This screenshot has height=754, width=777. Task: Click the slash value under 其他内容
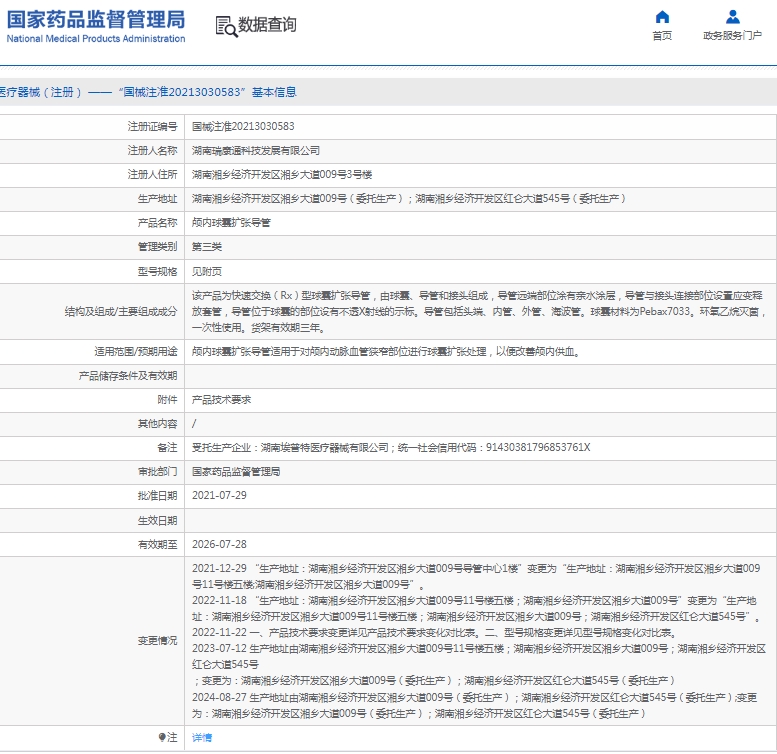(194, 424)
